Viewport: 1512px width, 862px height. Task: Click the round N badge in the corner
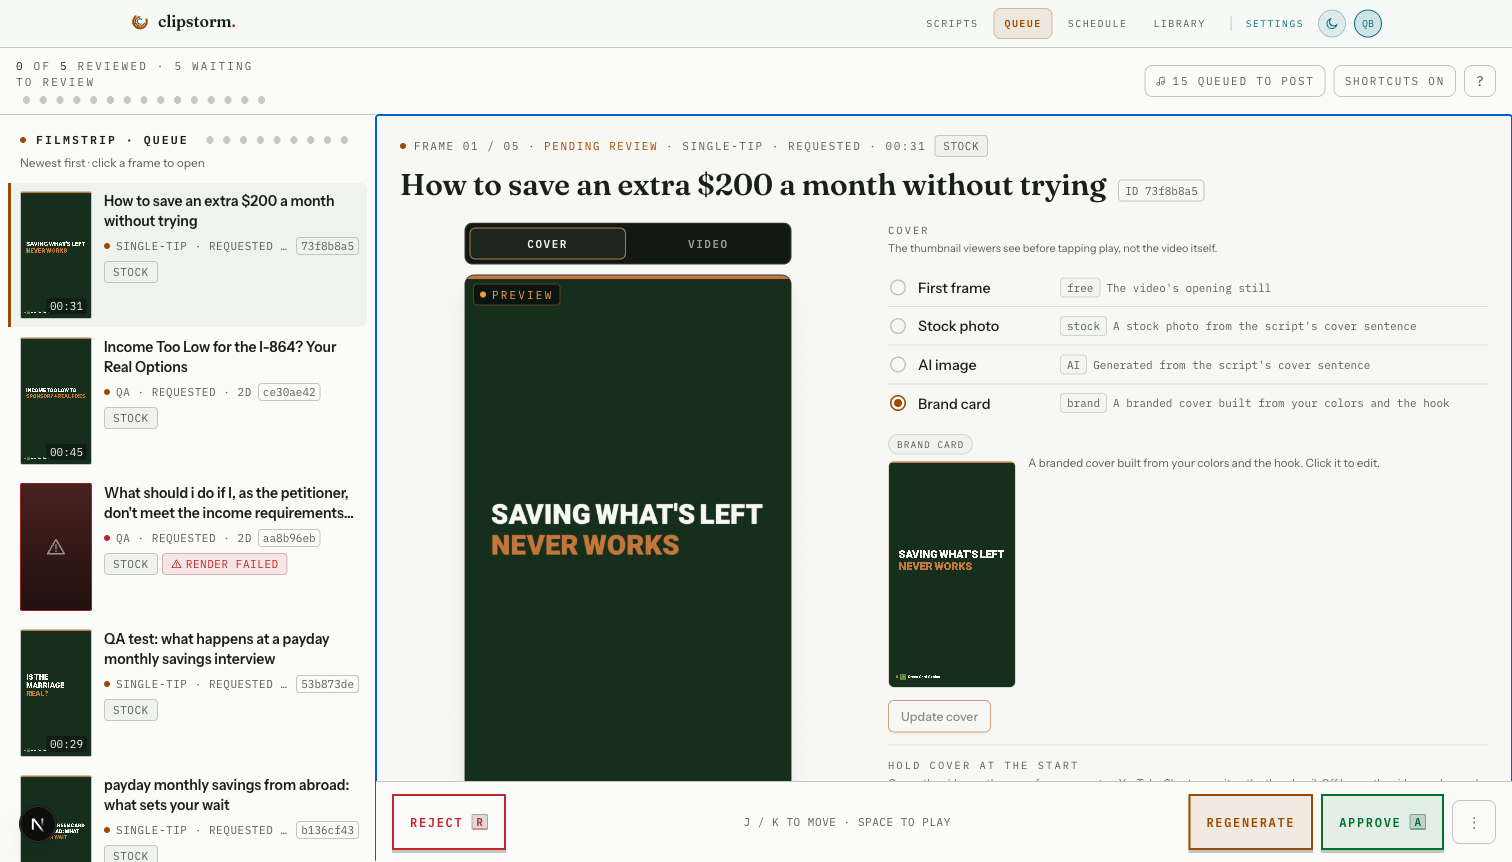tap(38, 824)
